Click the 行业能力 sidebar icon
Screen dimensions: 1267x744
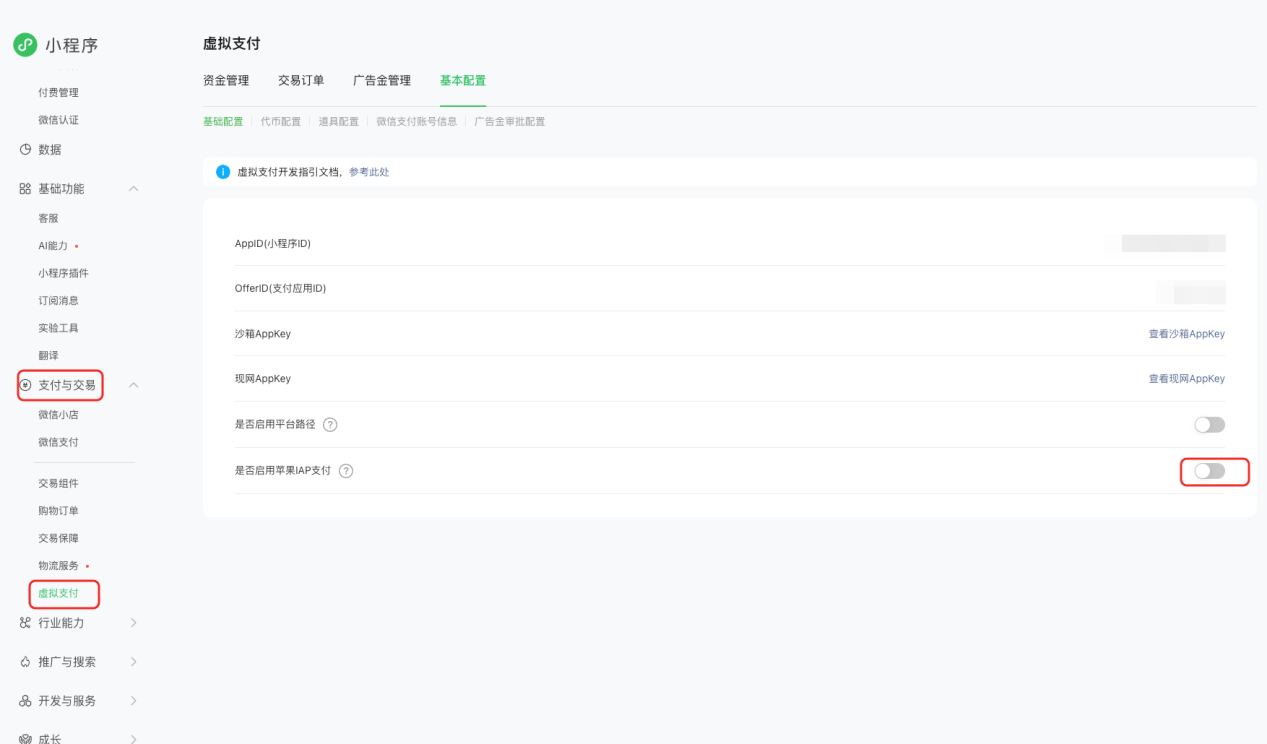pyautogui.click(x=26, y=623)
